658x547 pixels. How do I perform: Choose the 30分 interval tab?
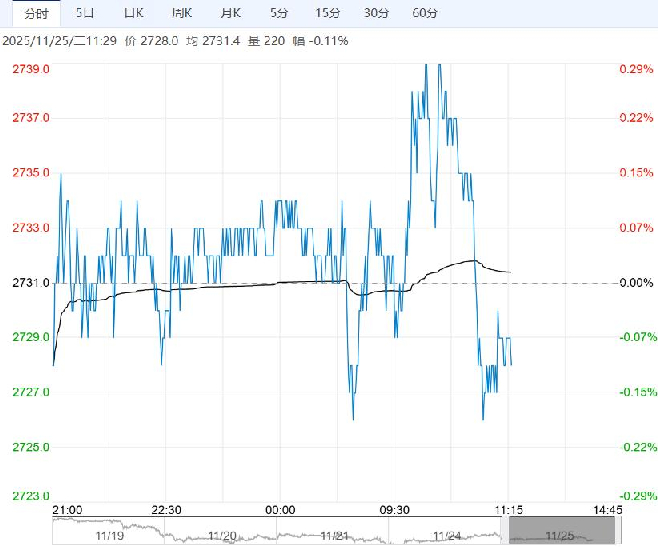376,13
